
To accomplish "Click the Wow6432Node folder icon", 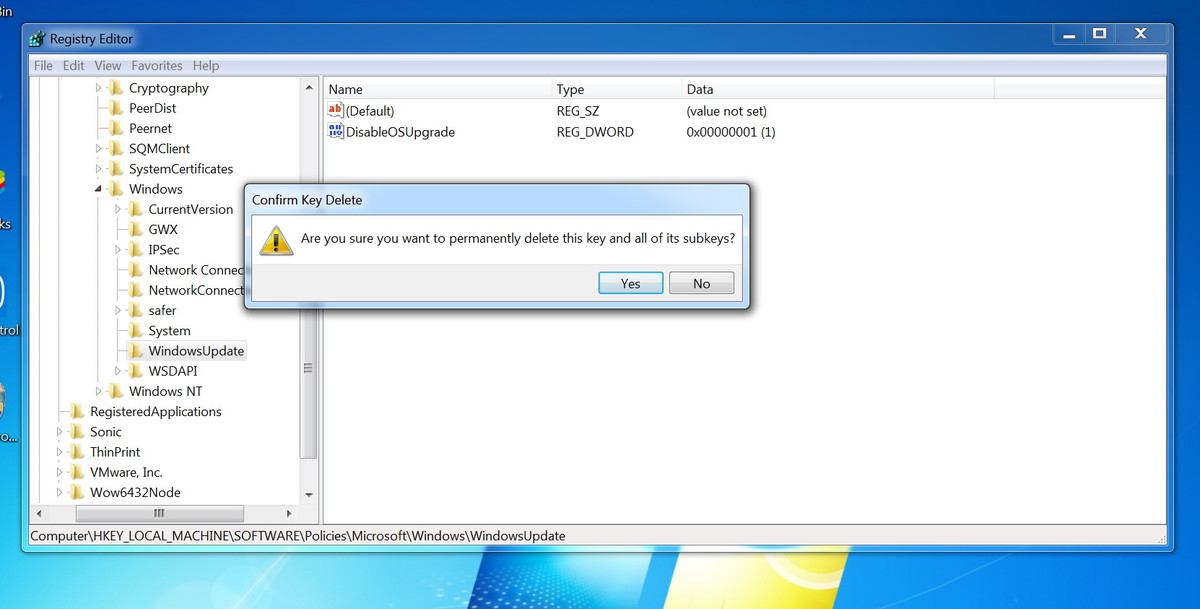I will tap(79, 492).
